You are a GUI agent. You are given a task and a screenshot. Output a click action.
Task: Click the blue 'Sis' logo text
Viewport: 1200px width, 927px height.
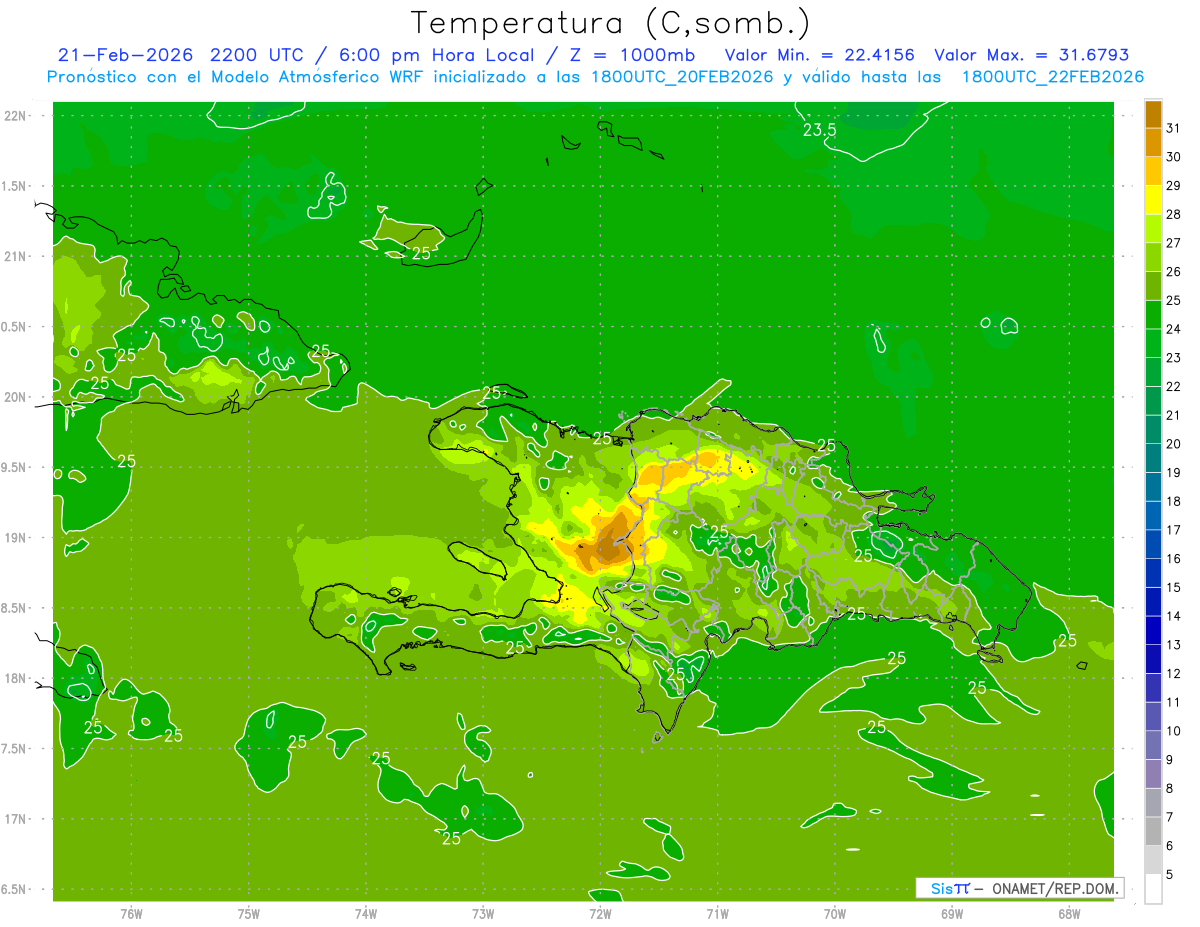pyautogui.click(x=941, y=888)
